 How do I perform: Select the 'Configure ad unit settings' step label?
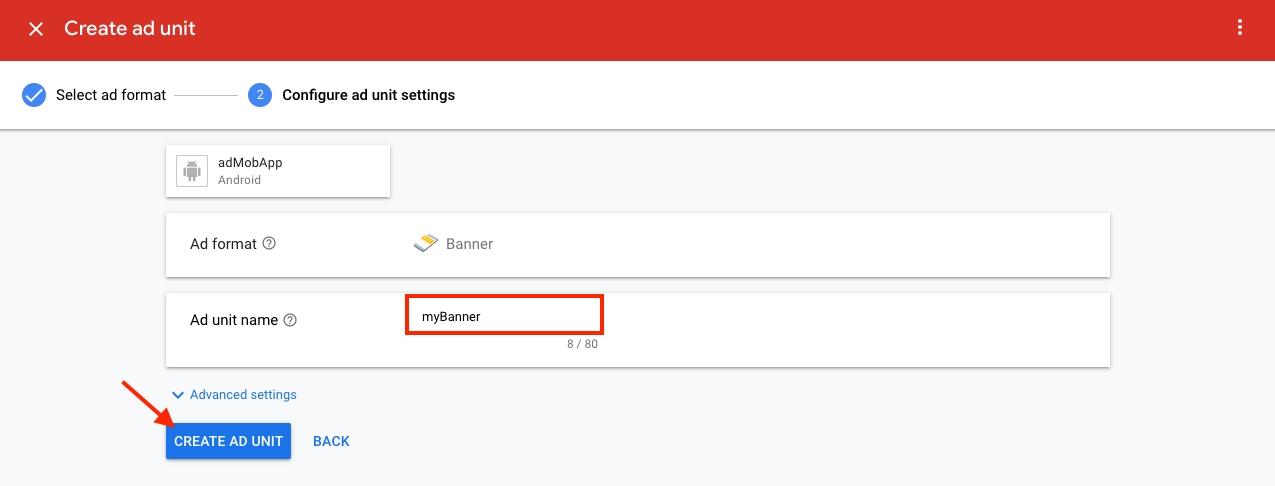click(368, 95)
